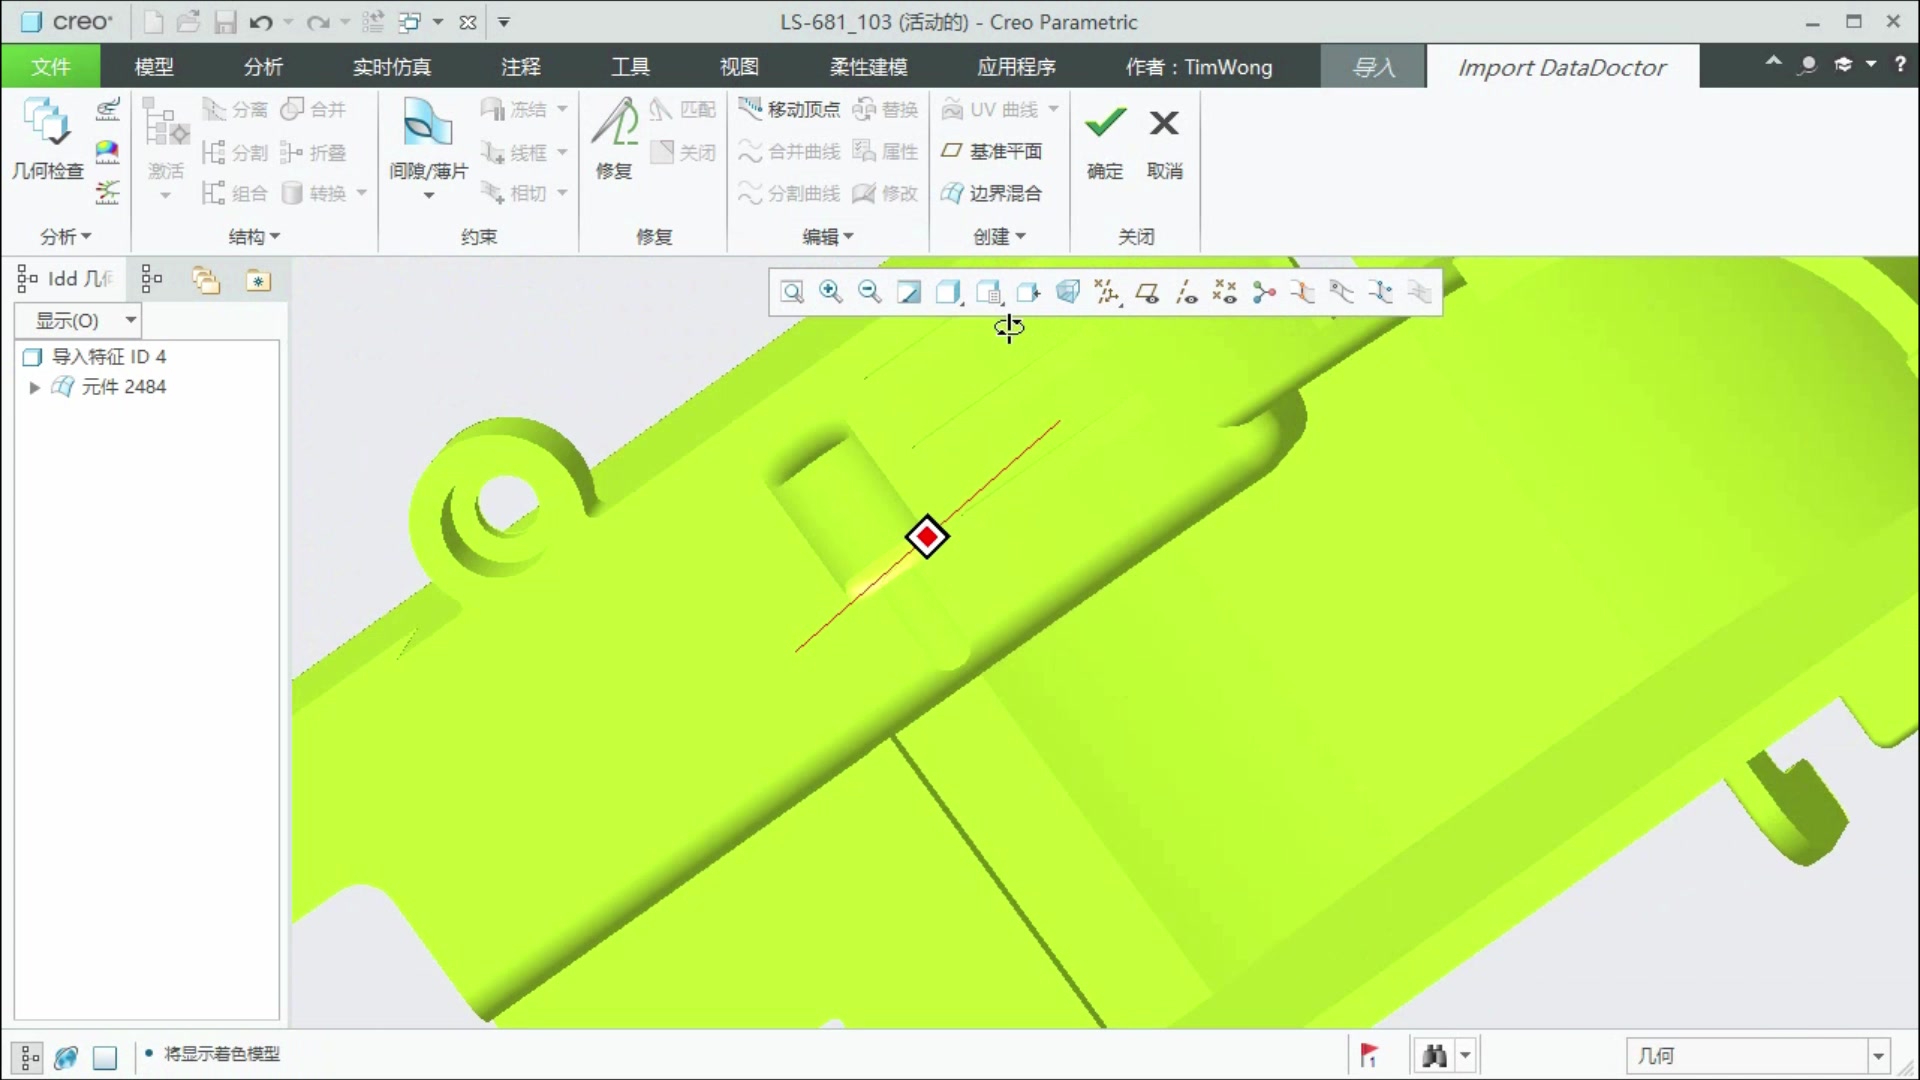The height and width of the screenshot is (1080, 1920).
Task: Toggle datum point display in view toolbar
Action: pyautogui.click(x=1225, y=292)
